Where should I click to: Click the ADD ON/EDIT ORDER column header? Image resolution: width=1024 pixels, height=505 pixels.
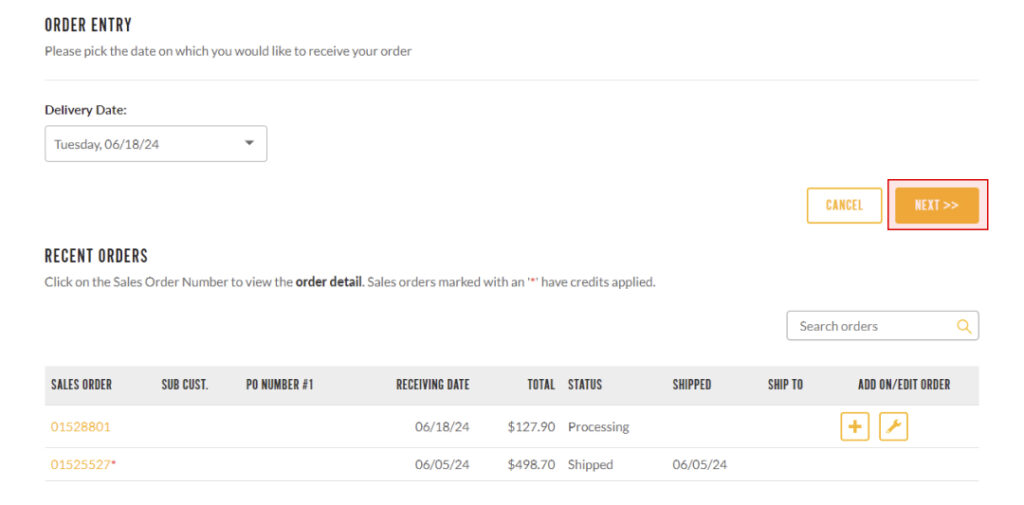[x=904, y=385]
